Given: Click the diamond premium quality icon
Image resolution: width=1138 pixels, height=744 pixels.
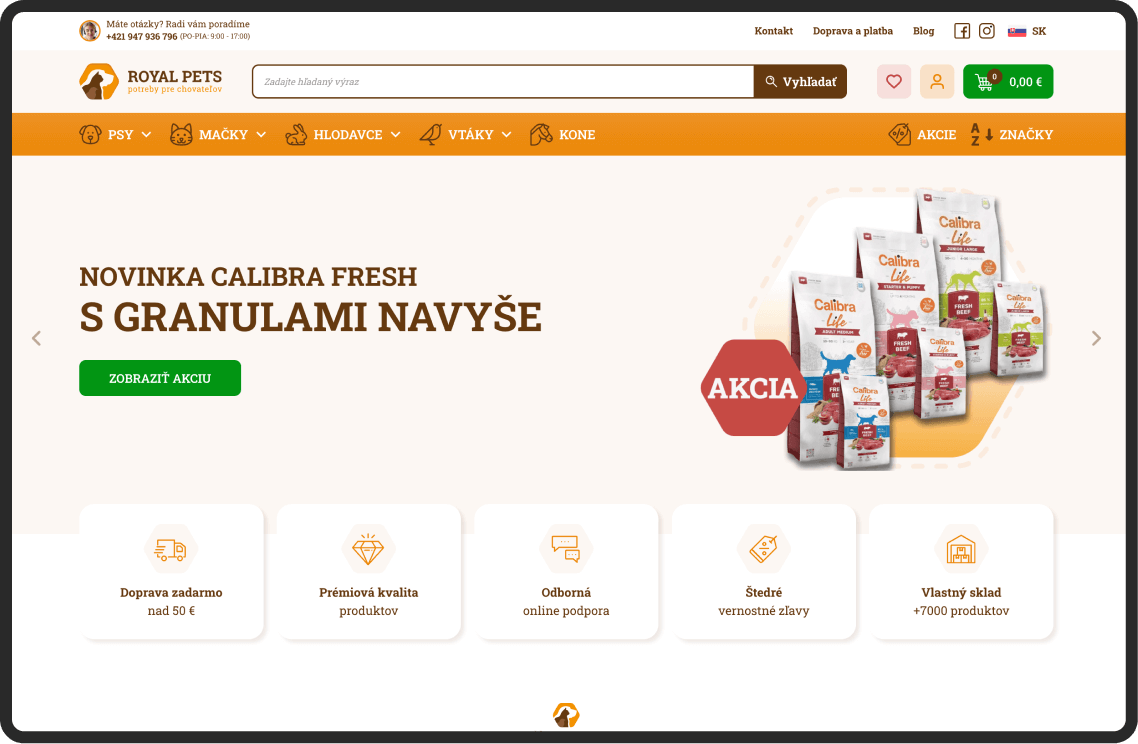Looking at the screenshot, I should [368, 549].
